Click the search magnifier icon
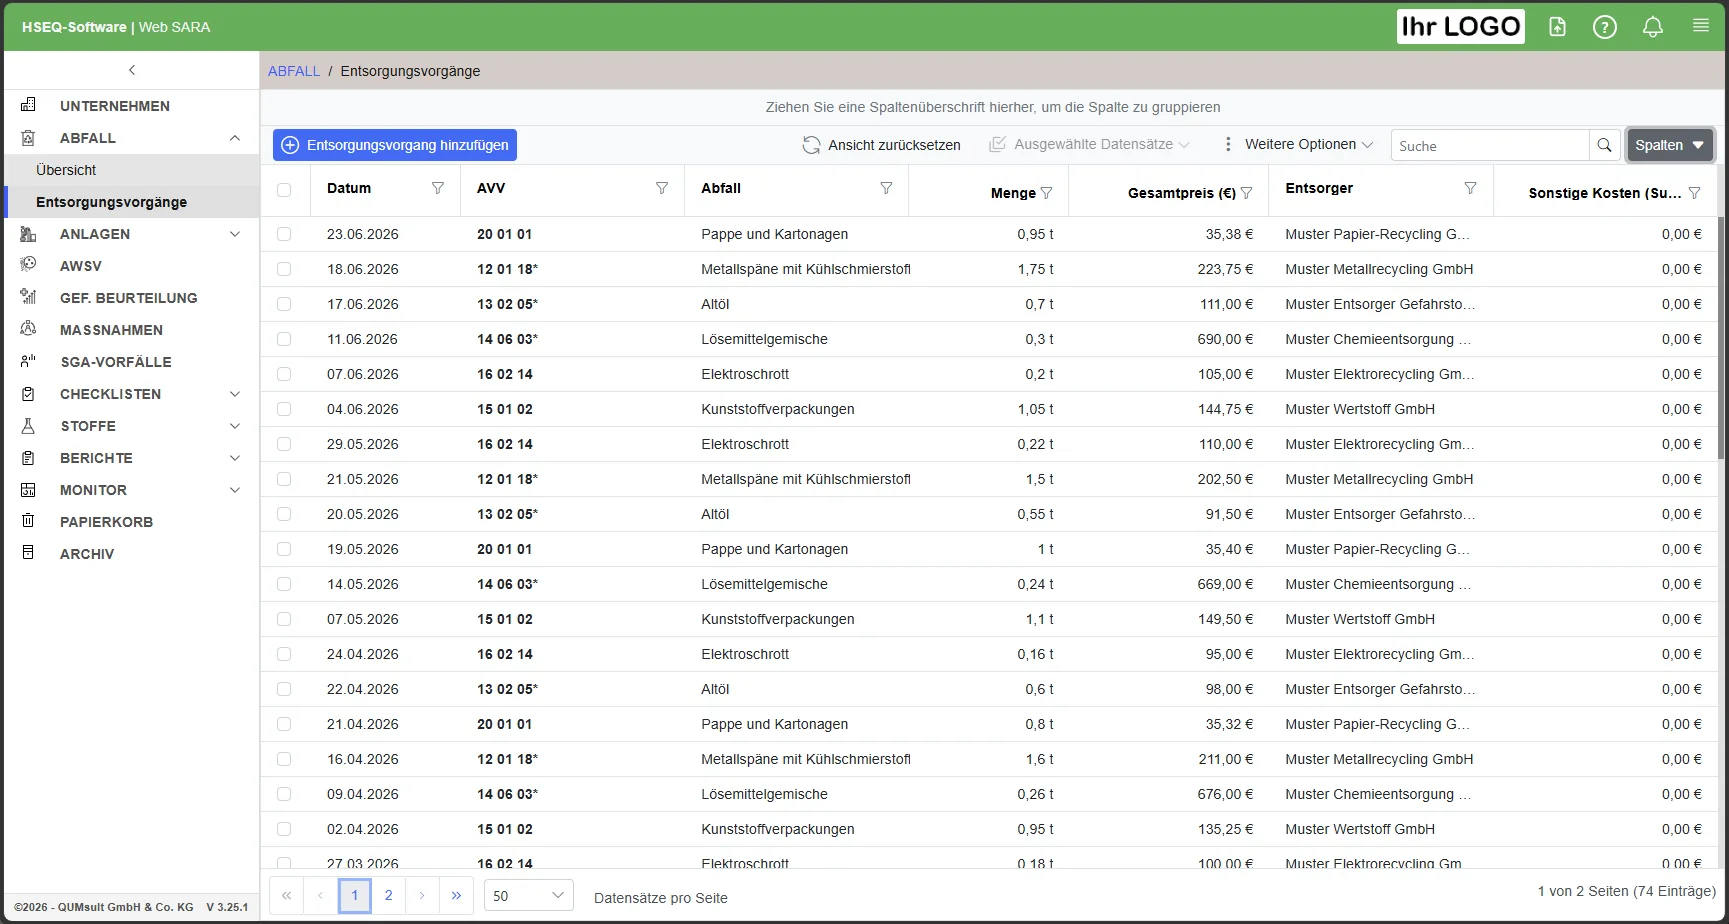The height and width of the screenshot is (924, 1729). (1604, 145)
